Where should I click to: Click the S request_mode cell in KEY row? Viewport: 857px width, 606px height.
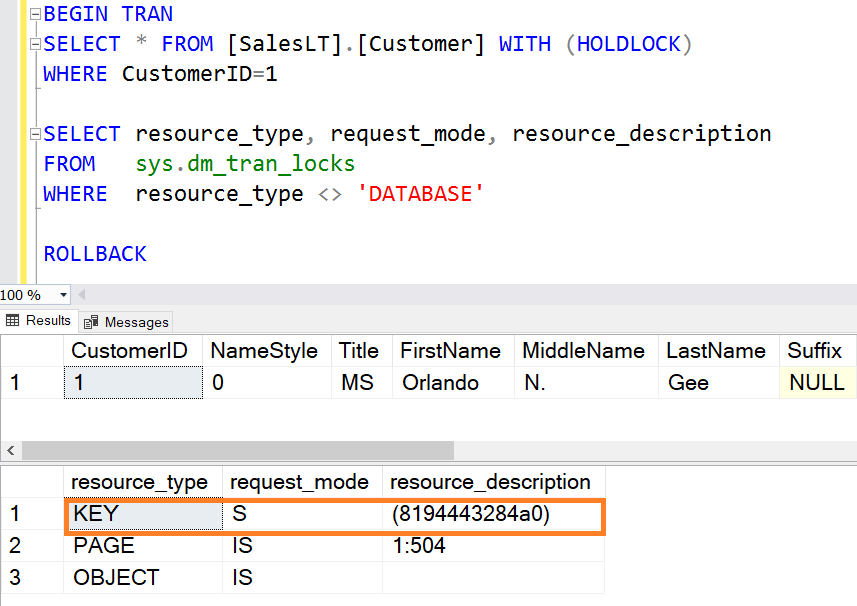point(302,514)
